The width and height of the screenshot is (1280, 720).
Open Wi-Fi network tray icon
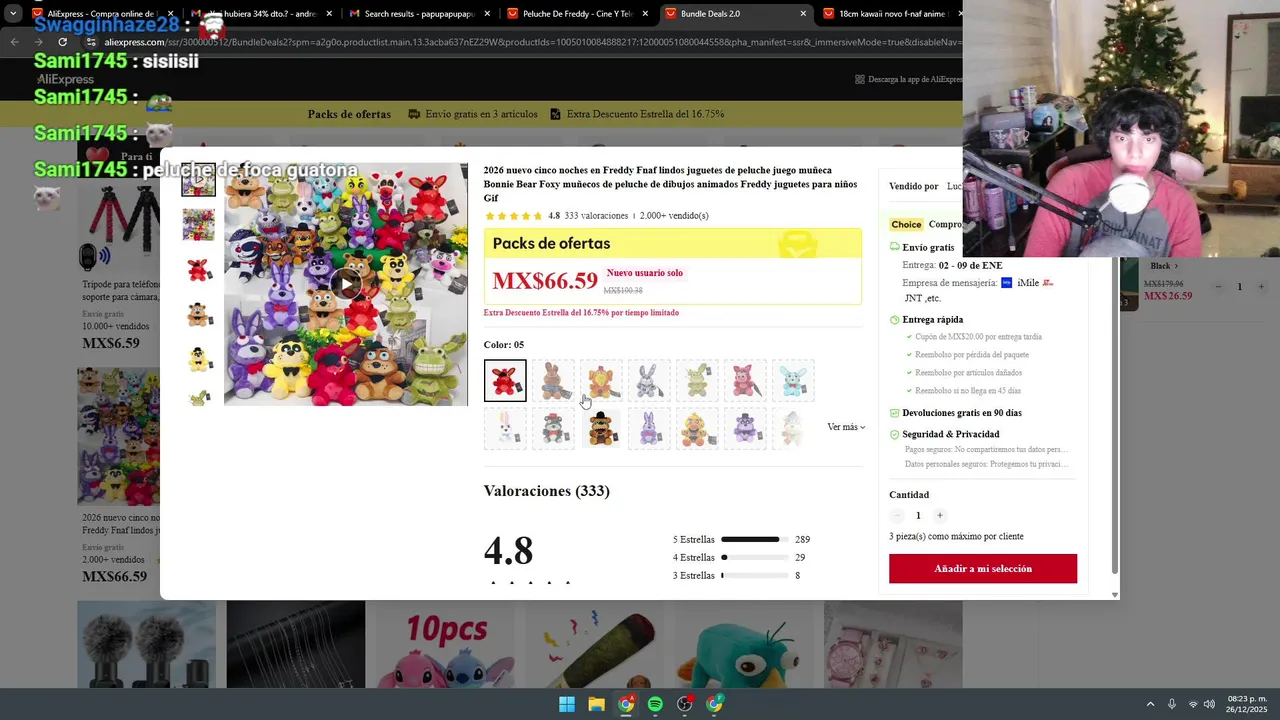[1192, 704]
